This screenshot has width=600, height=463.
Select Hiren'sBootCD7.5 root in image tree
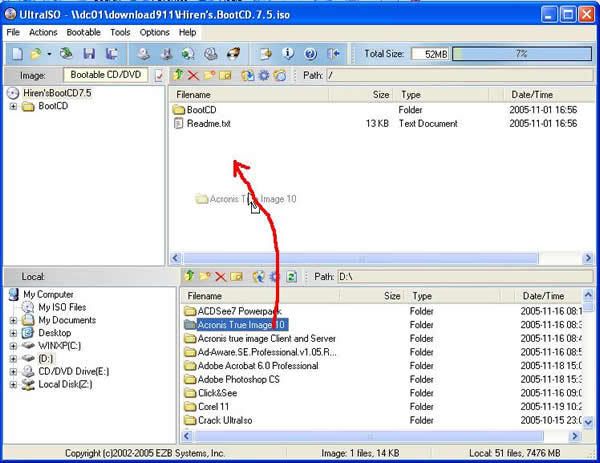click(57, 93)
